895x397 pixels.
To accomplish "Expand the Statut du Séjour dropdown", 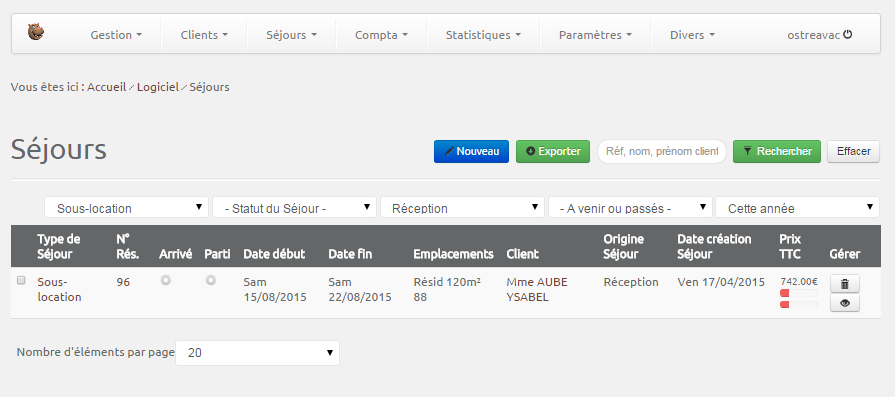I will [x=295, y=208].
